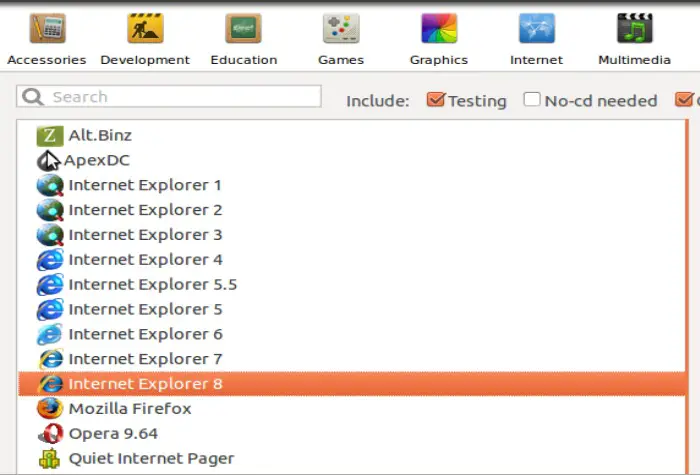Screen dimensions: 700x475
Task: Select the Internet Explorer 1 text
Action: pyautogui.click(x=145, y=185)
